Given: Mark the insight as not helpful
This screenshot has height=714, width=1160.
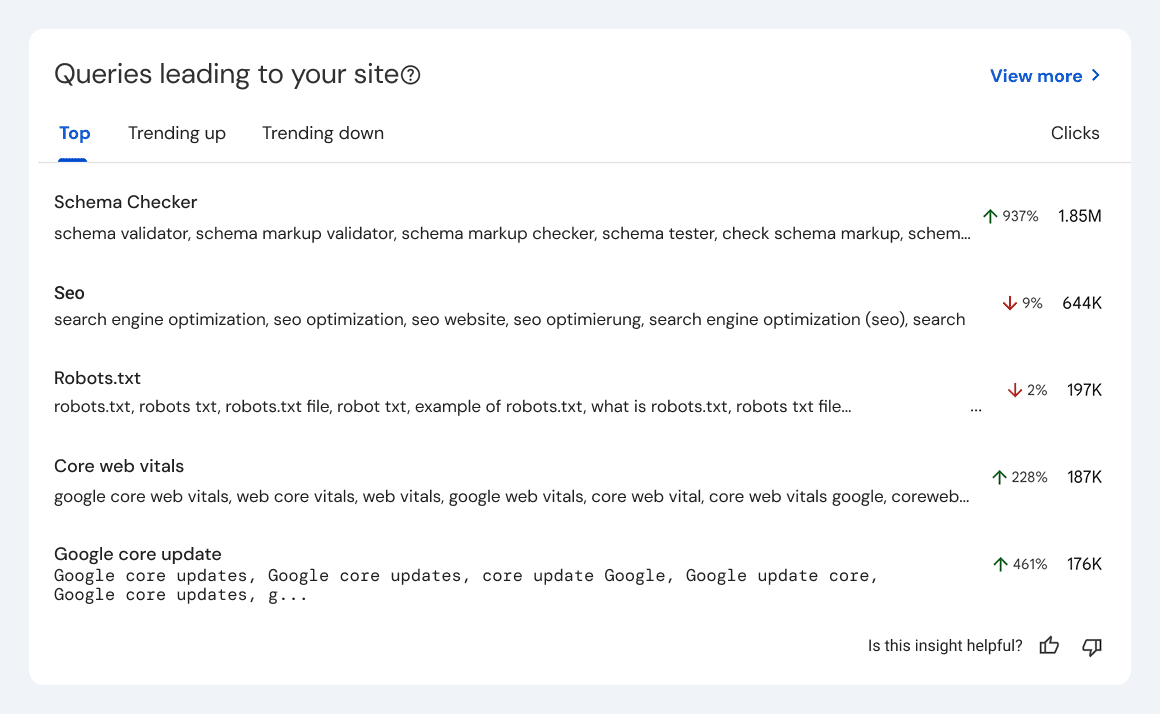Looking at the screenshot, I should pos(1091,647).
